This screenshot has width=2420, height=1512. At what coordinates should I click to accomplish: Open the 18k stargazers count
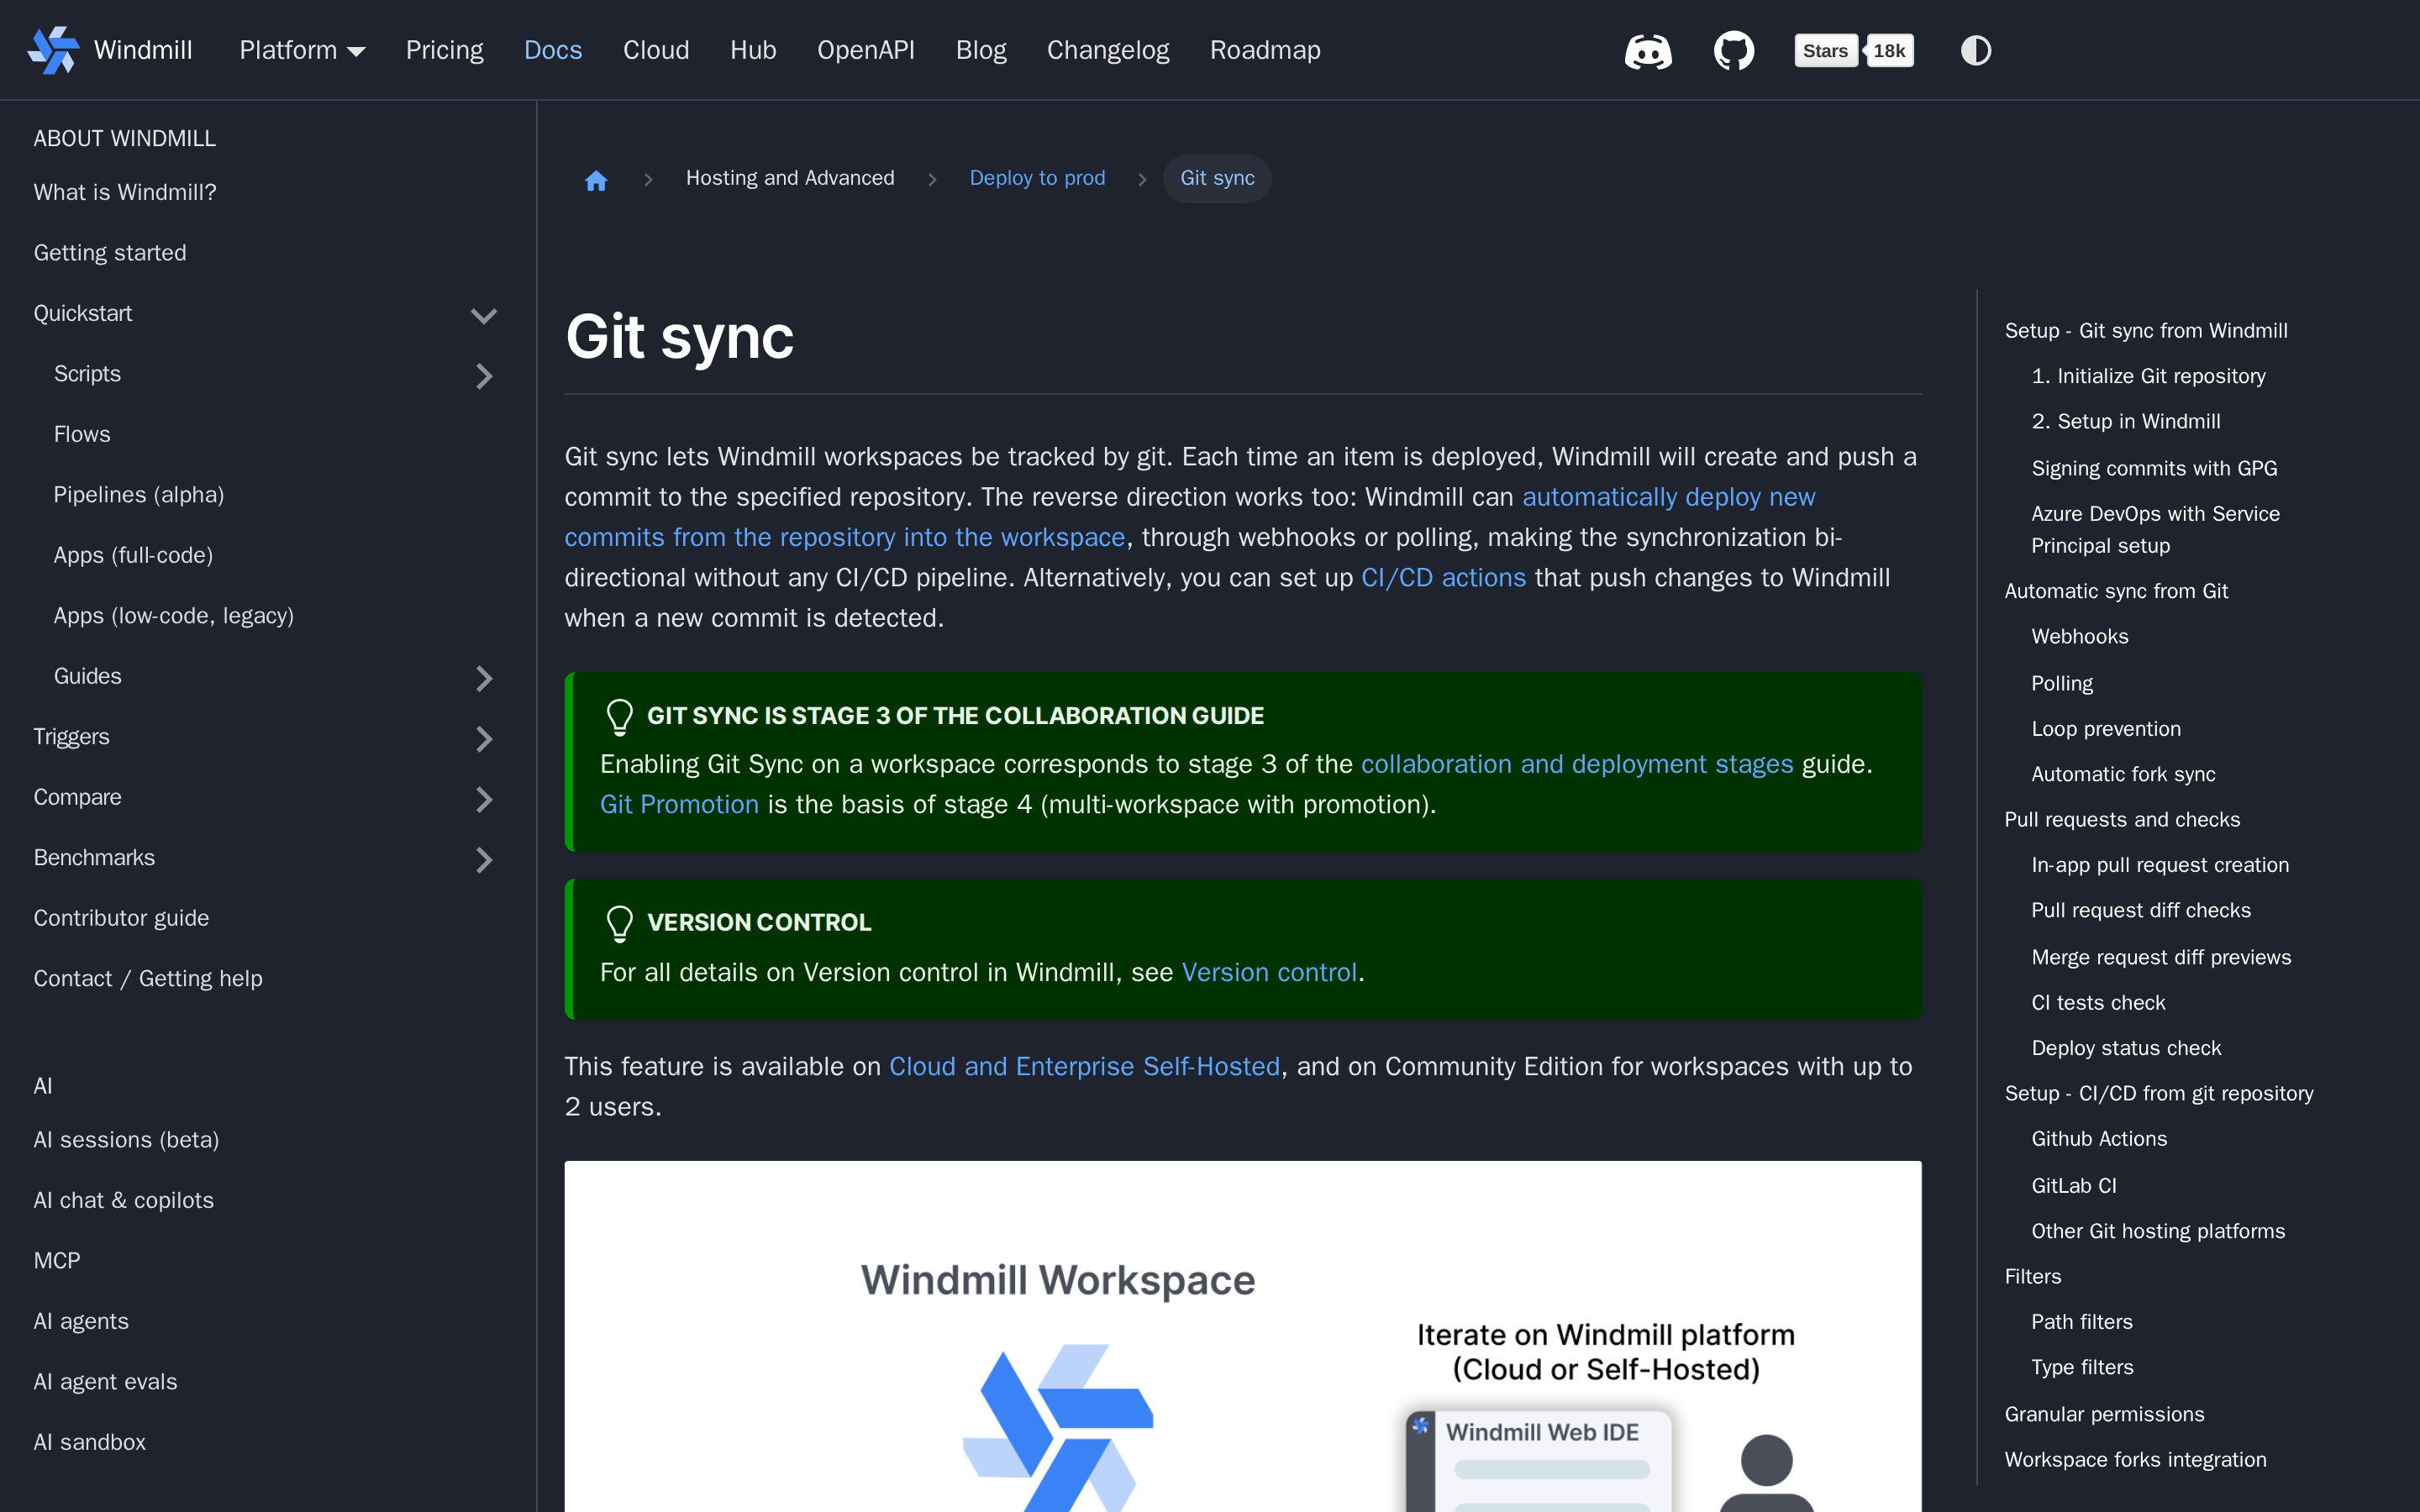[1889, 51]
